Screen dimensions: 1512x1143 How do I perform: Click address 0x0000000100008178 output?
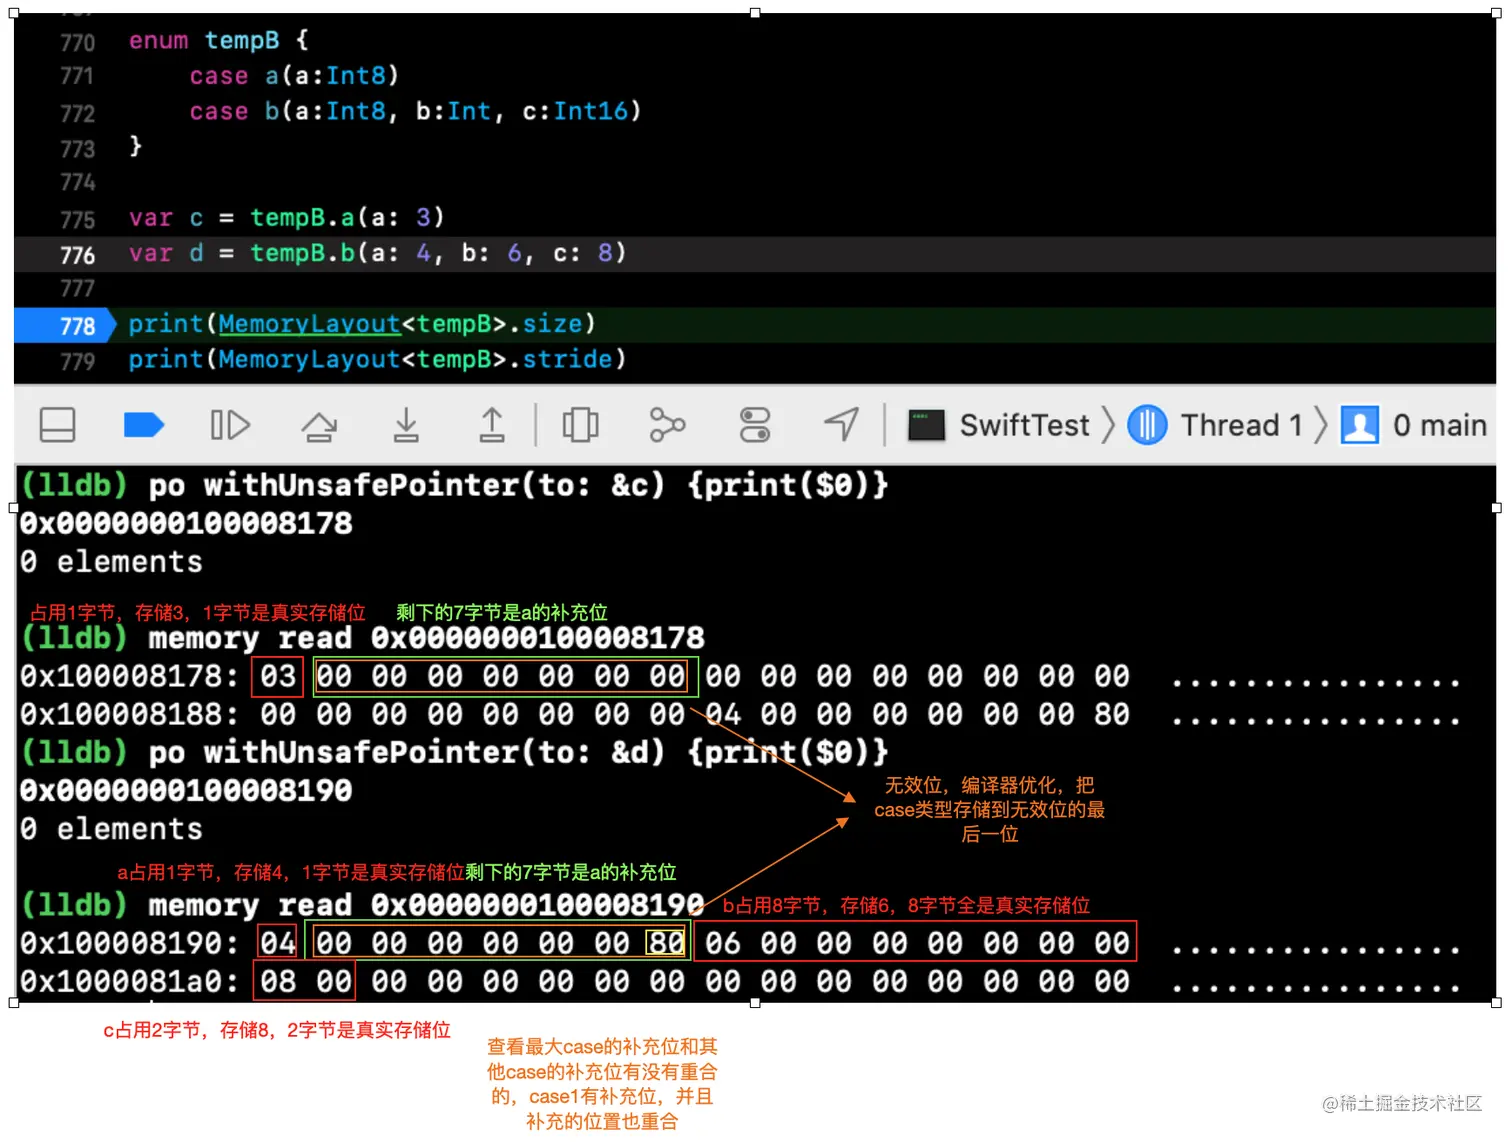tap(187, 523)
